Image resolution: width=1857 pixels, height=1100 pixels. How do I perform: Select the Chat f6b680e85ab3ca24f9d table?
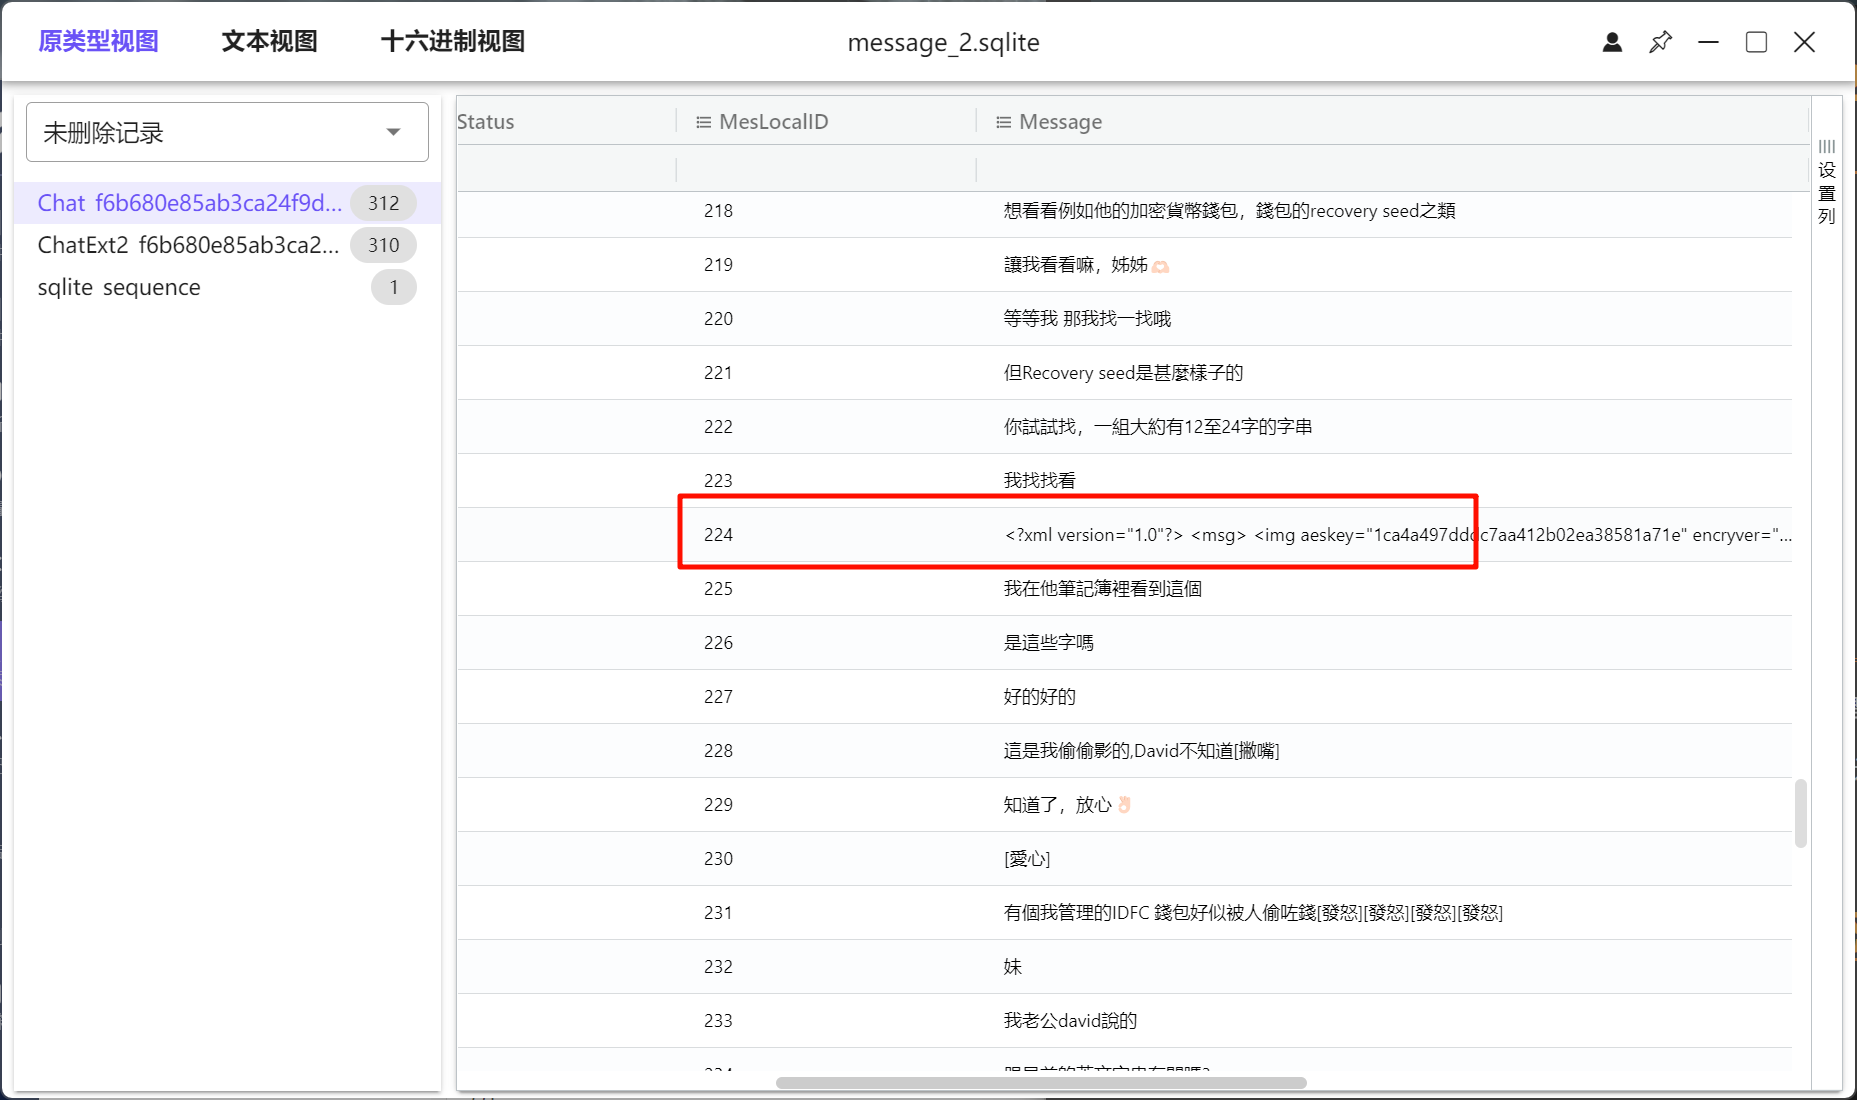pyautogui.click(x=190, y=203)
